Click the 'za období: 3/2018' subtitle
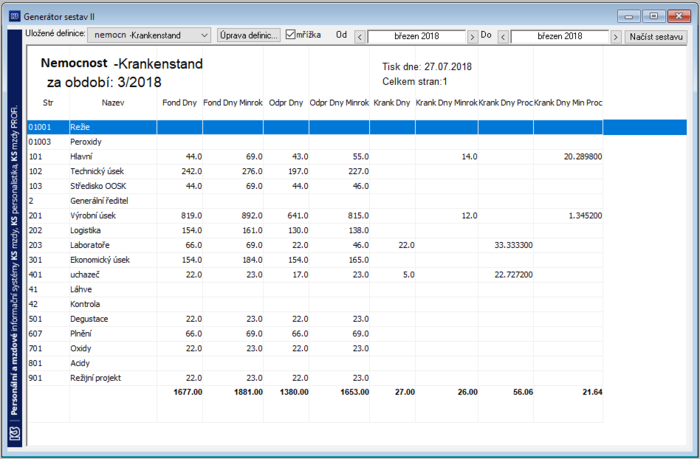The height and width of the screenshot is (459, 700). click(104, 83)
